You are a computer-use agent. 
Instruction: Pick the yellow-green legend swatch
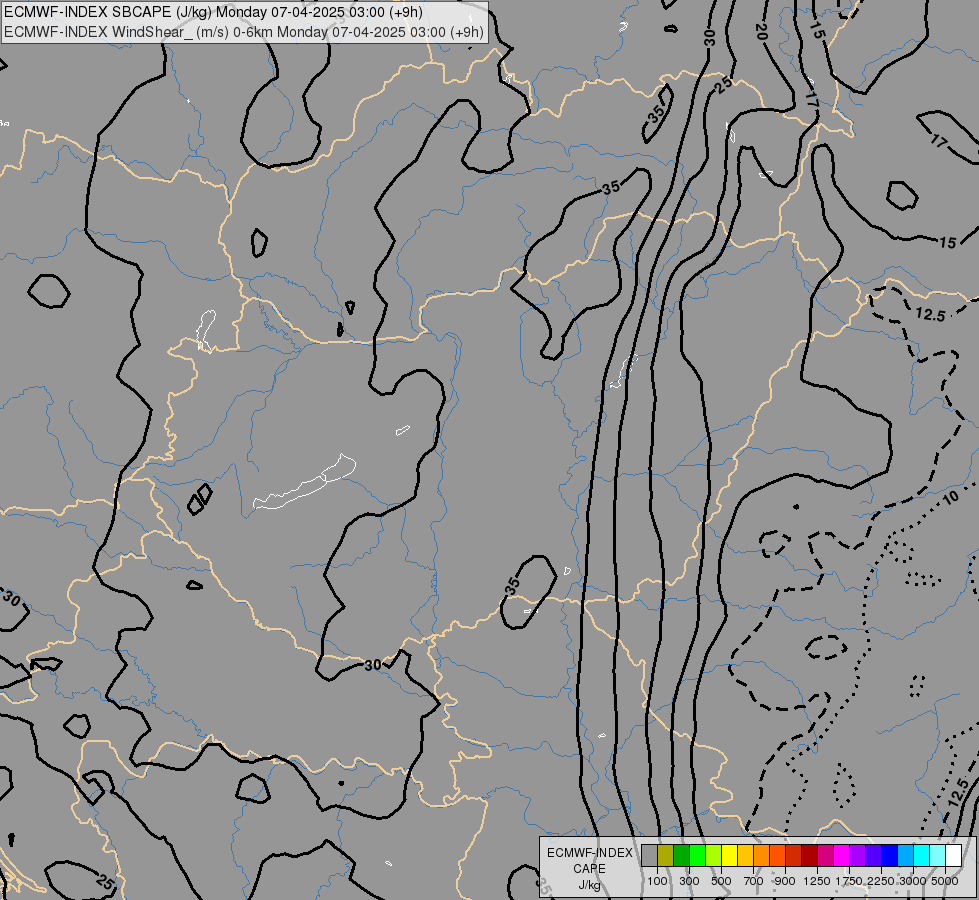point(714,855)
